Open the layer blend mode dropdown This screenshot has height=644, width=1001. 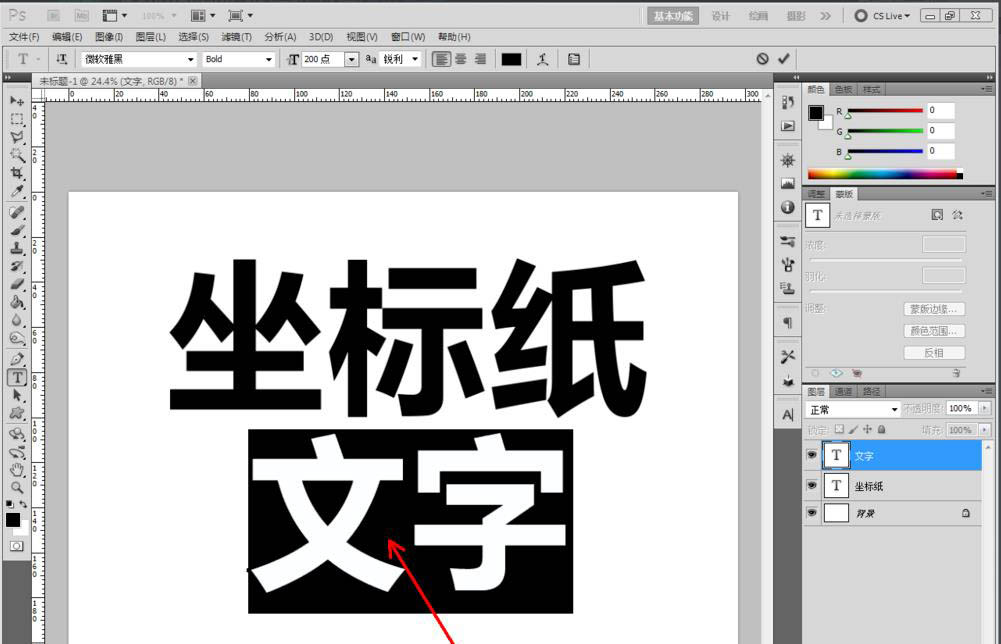850,408
